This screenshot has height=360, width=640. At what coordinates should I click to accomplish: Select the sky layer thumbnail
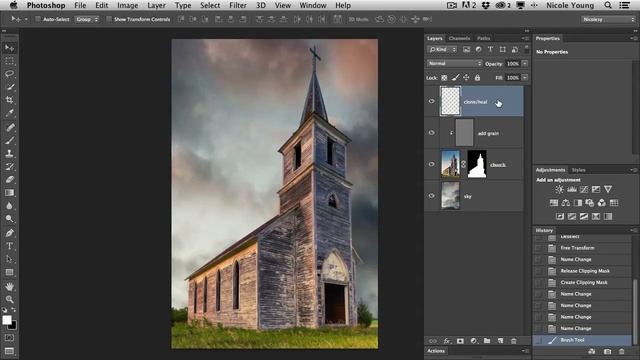pos(451,196)
